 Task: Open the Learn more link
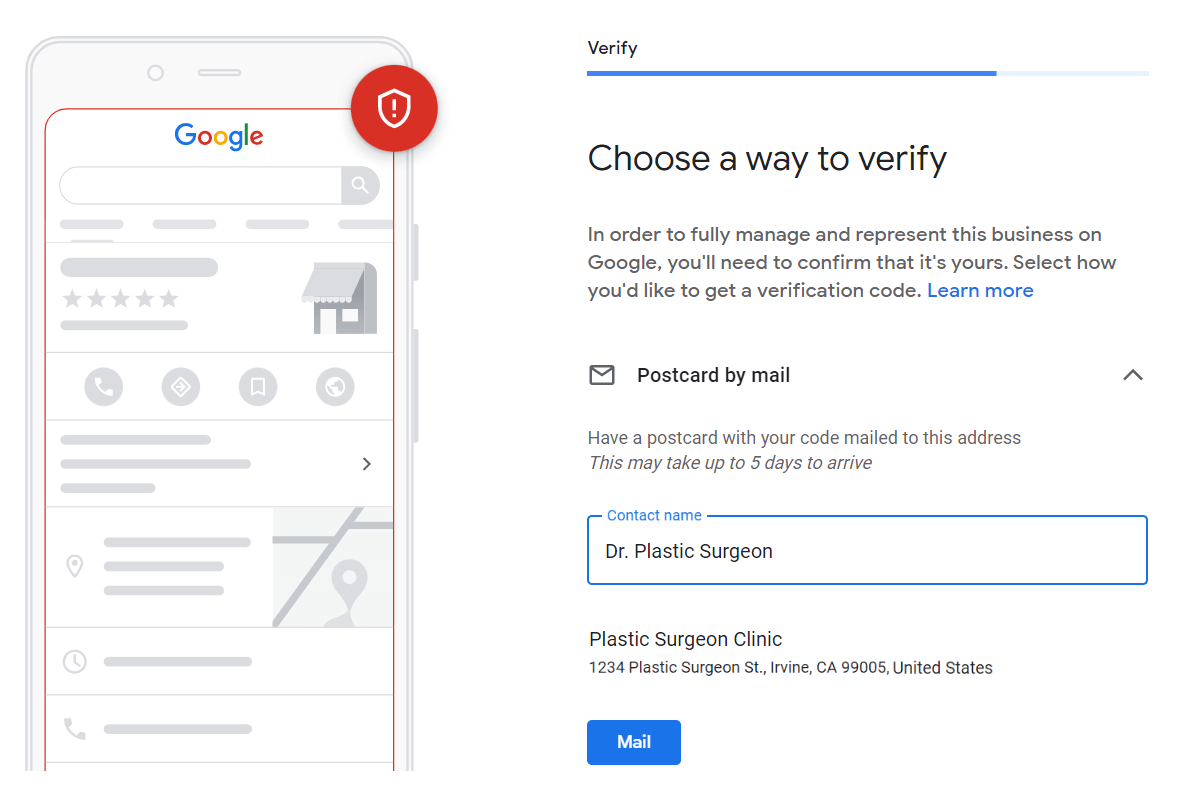click(x=980, y=290)
